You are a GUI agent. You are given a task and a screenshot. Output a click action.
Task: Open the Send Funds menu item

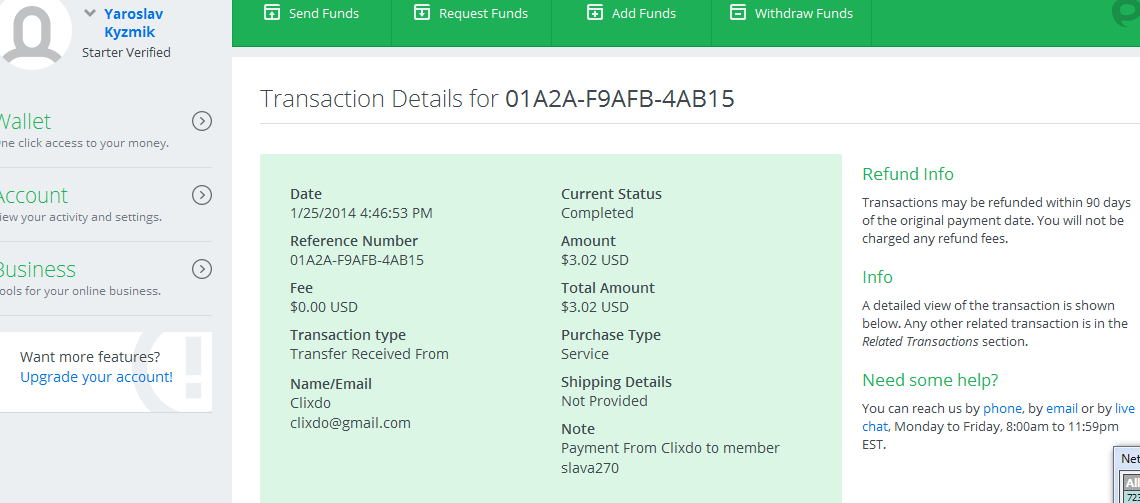click(323, 14)
